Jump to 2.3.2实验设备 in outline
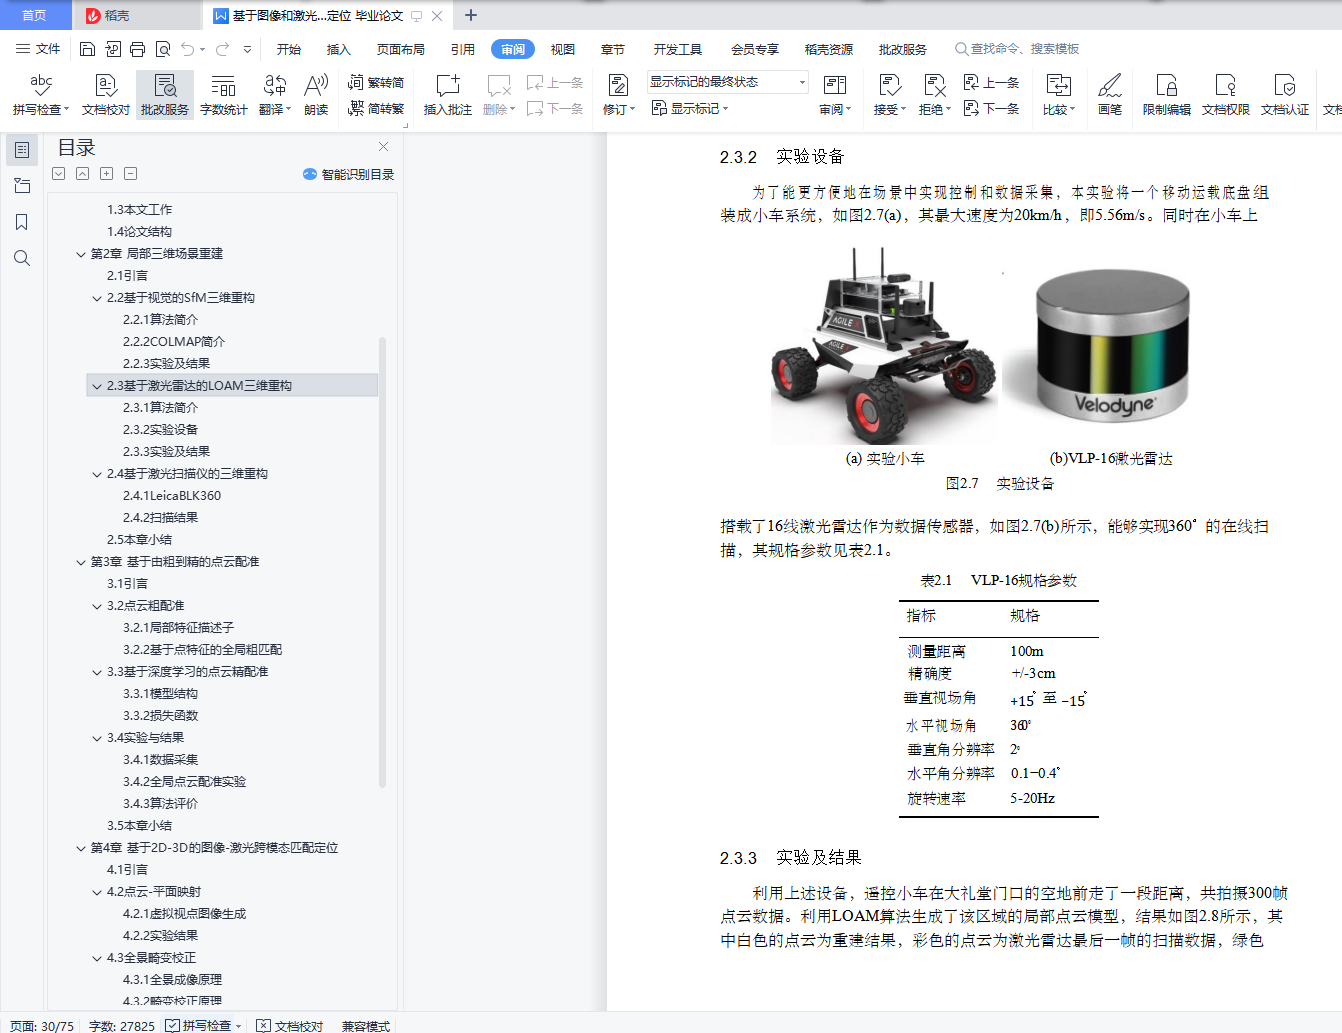This screenshot has height=1033, width=1342. coord(160,430)
